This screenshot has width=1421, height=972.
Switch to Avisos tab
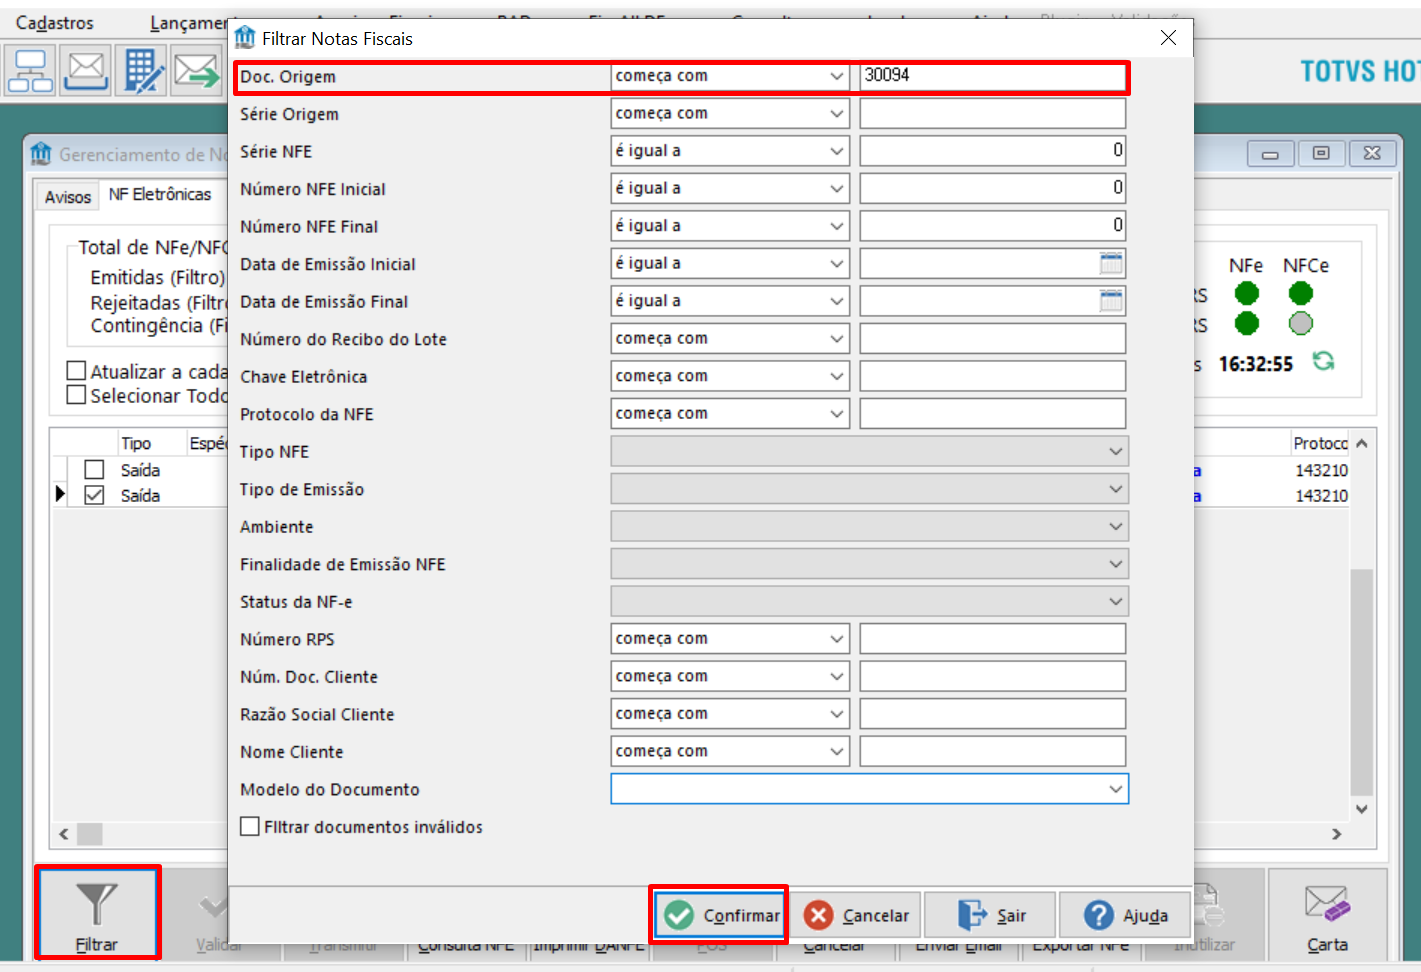coord(68,197)
